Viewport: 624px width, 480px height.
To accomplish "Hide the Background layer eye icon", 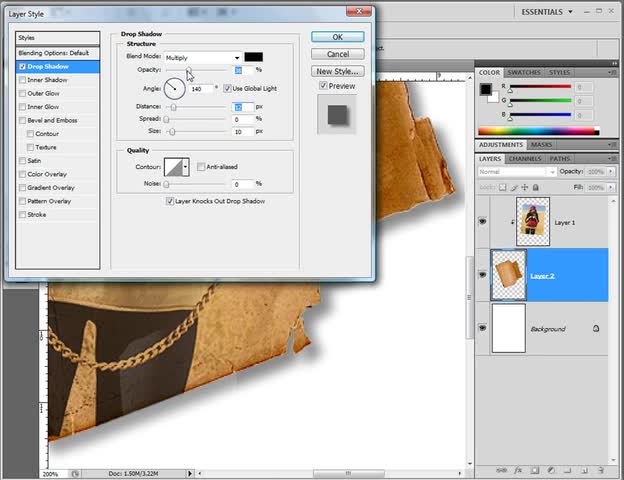I will coord(482,328).
